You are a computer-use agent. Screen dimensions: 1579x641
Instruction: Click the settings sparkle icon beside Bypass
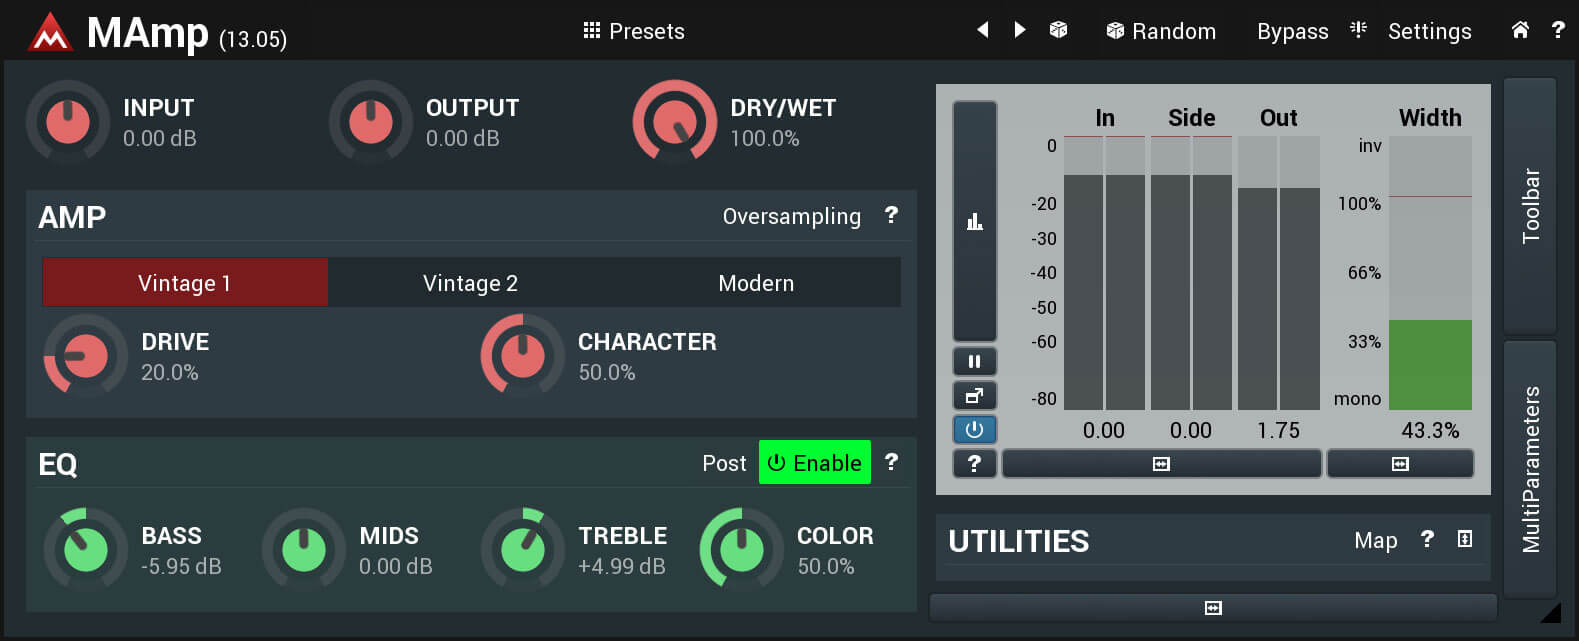point(1358,29)
